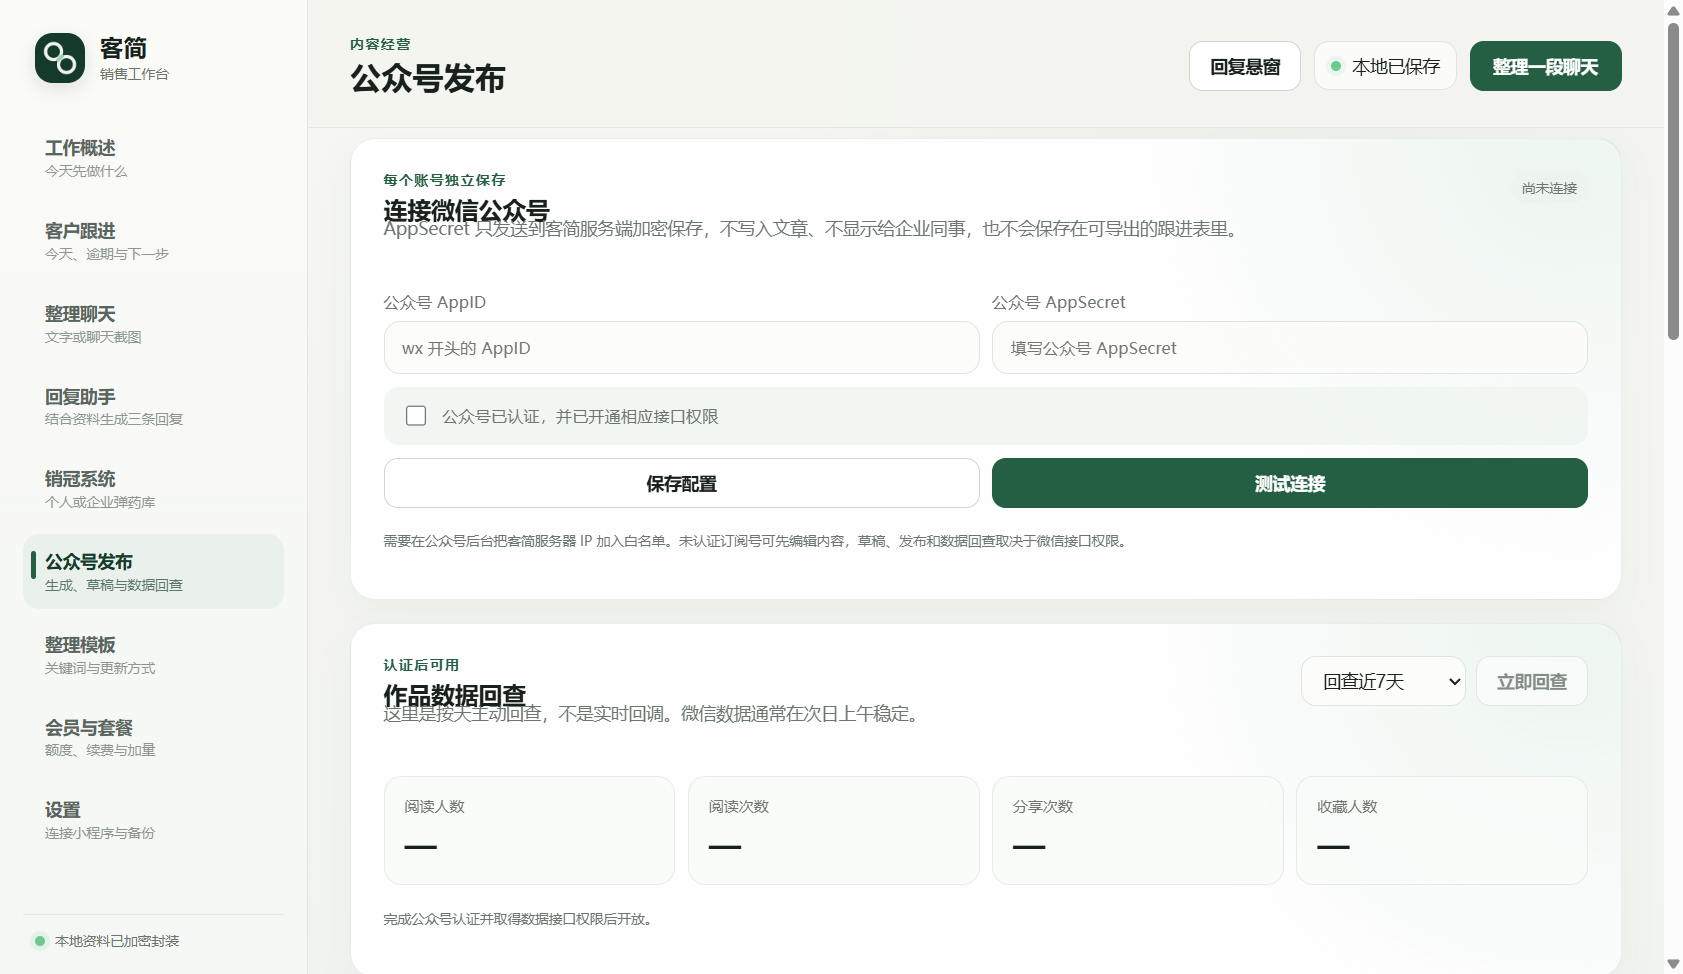Open 回复助手 sidebar section
The height and width of the screenshot is (974, 1683).
(x=153, y=406)
